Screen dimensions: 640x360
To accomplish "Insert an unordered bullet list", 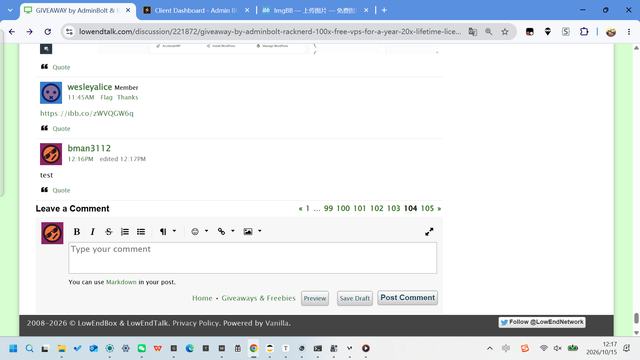I will tap(141, 231).
